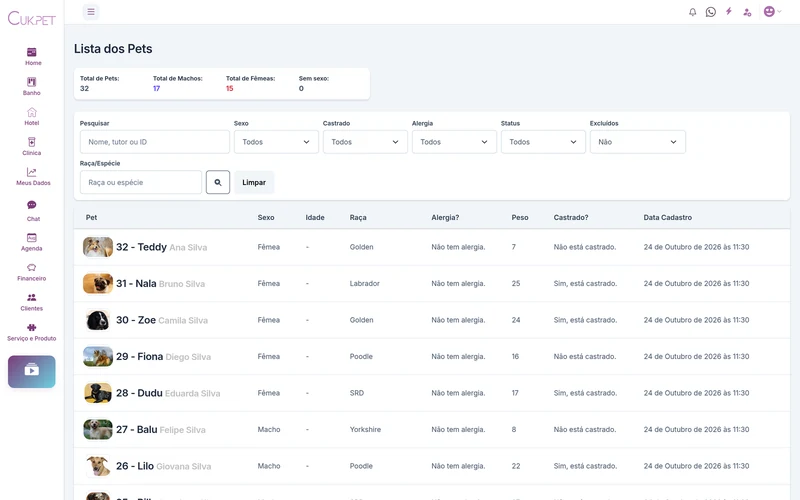This screenshot has height=500, width=800.
Task: Open user avatar menu in header
Action: click(x=772, y=12)
